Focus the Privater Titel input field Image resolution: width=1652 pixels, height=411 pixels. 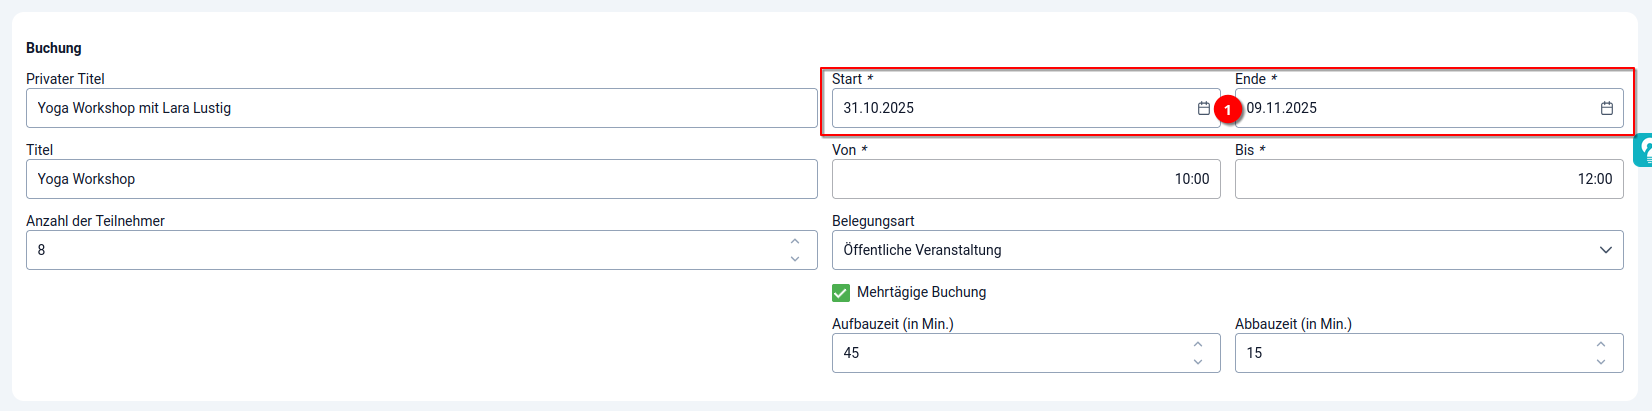(422, 108)
